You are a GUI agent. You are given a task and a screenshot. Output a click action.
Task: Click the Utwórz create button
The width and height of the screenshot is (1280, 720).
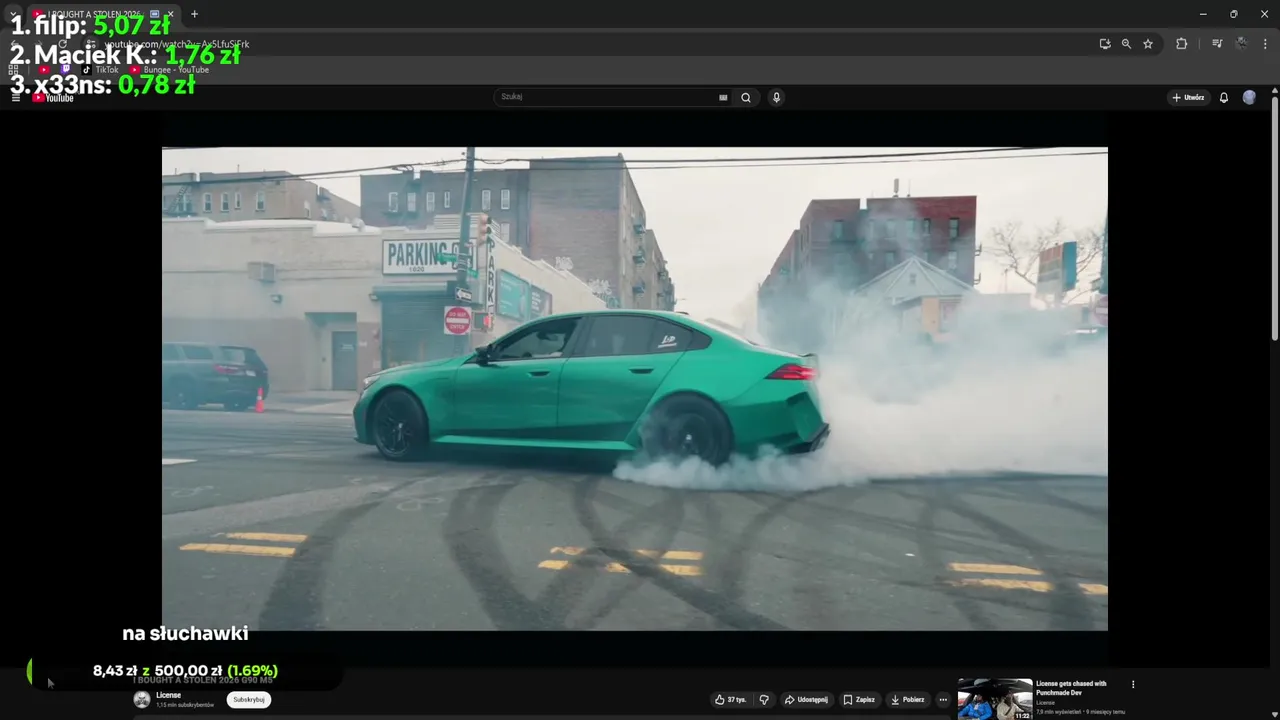click(x=1188, y=97)
